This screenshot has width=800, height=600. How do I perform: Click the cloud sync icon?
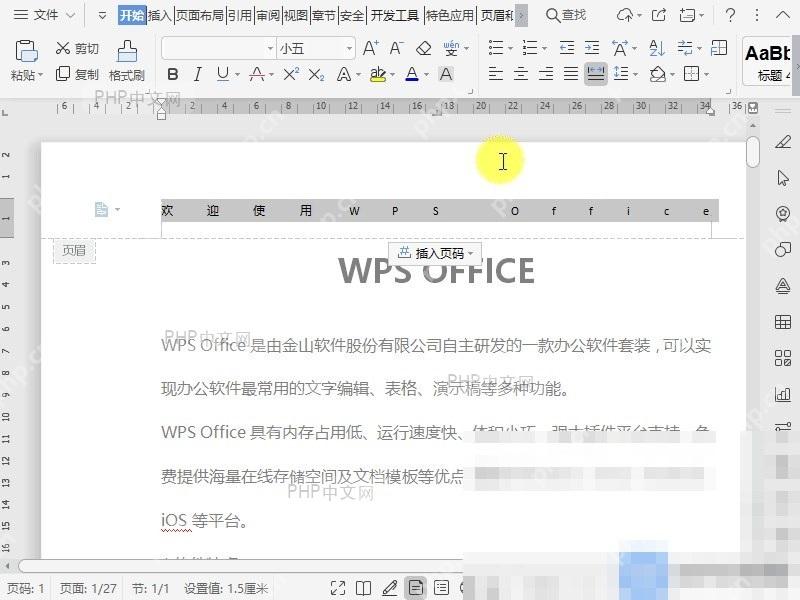pyautogui.click(x=624, y=15)
